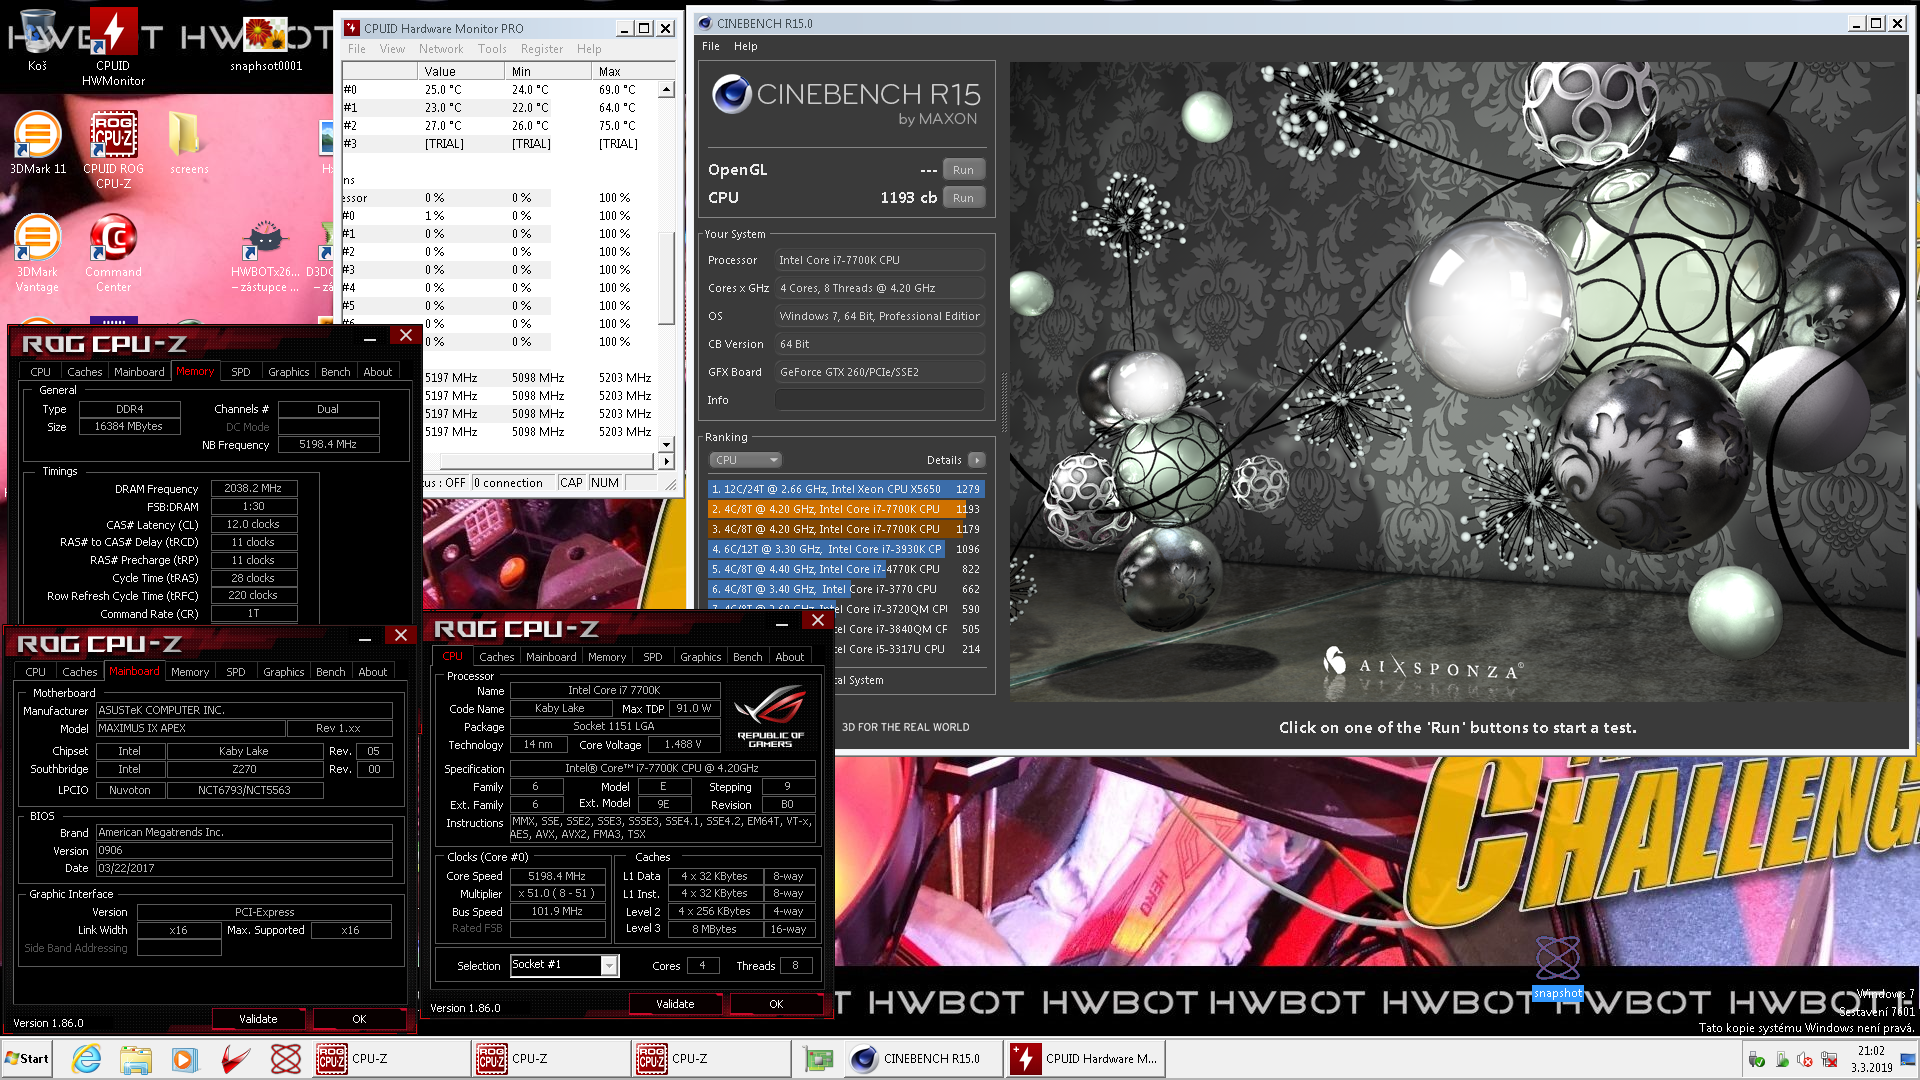The height and width of the screenshot is (1080, 1920).
Task: Open the screens folder on desktop
Action: click(x=188, y=143)
